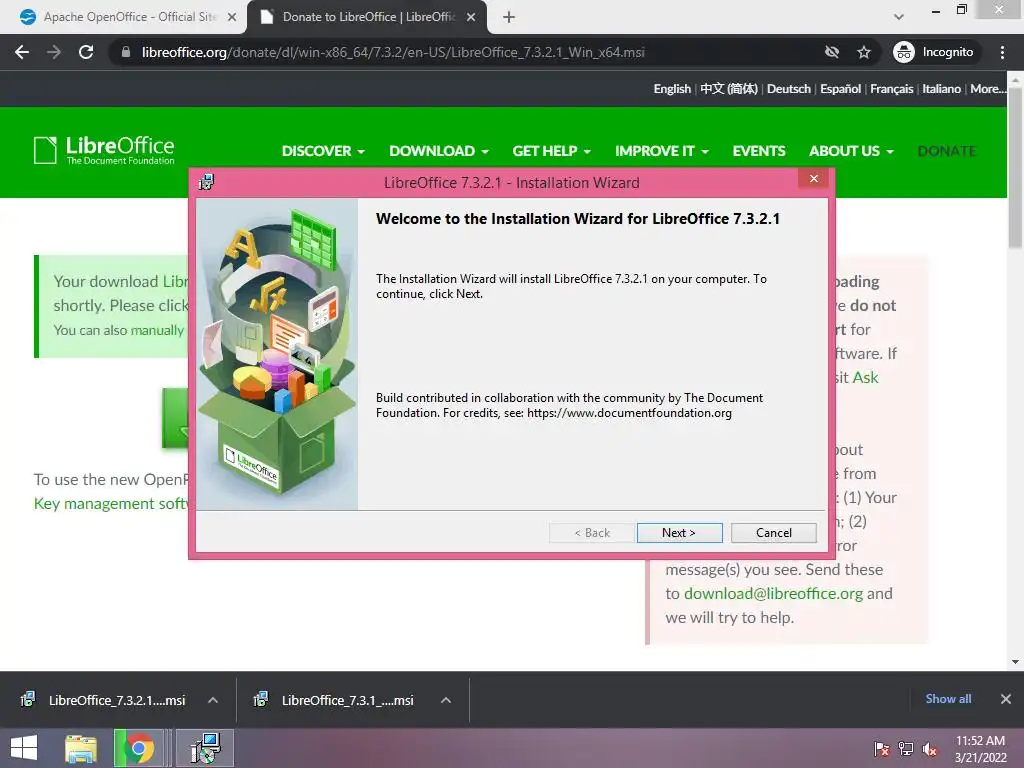Switch language to English
The height and width of the screenshot is (768, 1024).
[x=672, y=89]
